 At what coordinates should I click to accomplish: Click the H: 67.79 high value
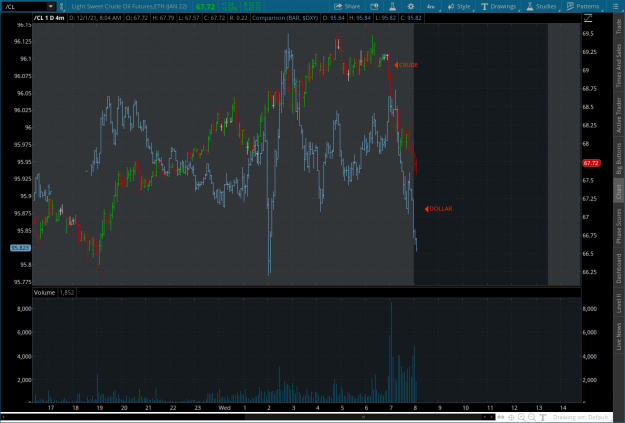(163, 18)
